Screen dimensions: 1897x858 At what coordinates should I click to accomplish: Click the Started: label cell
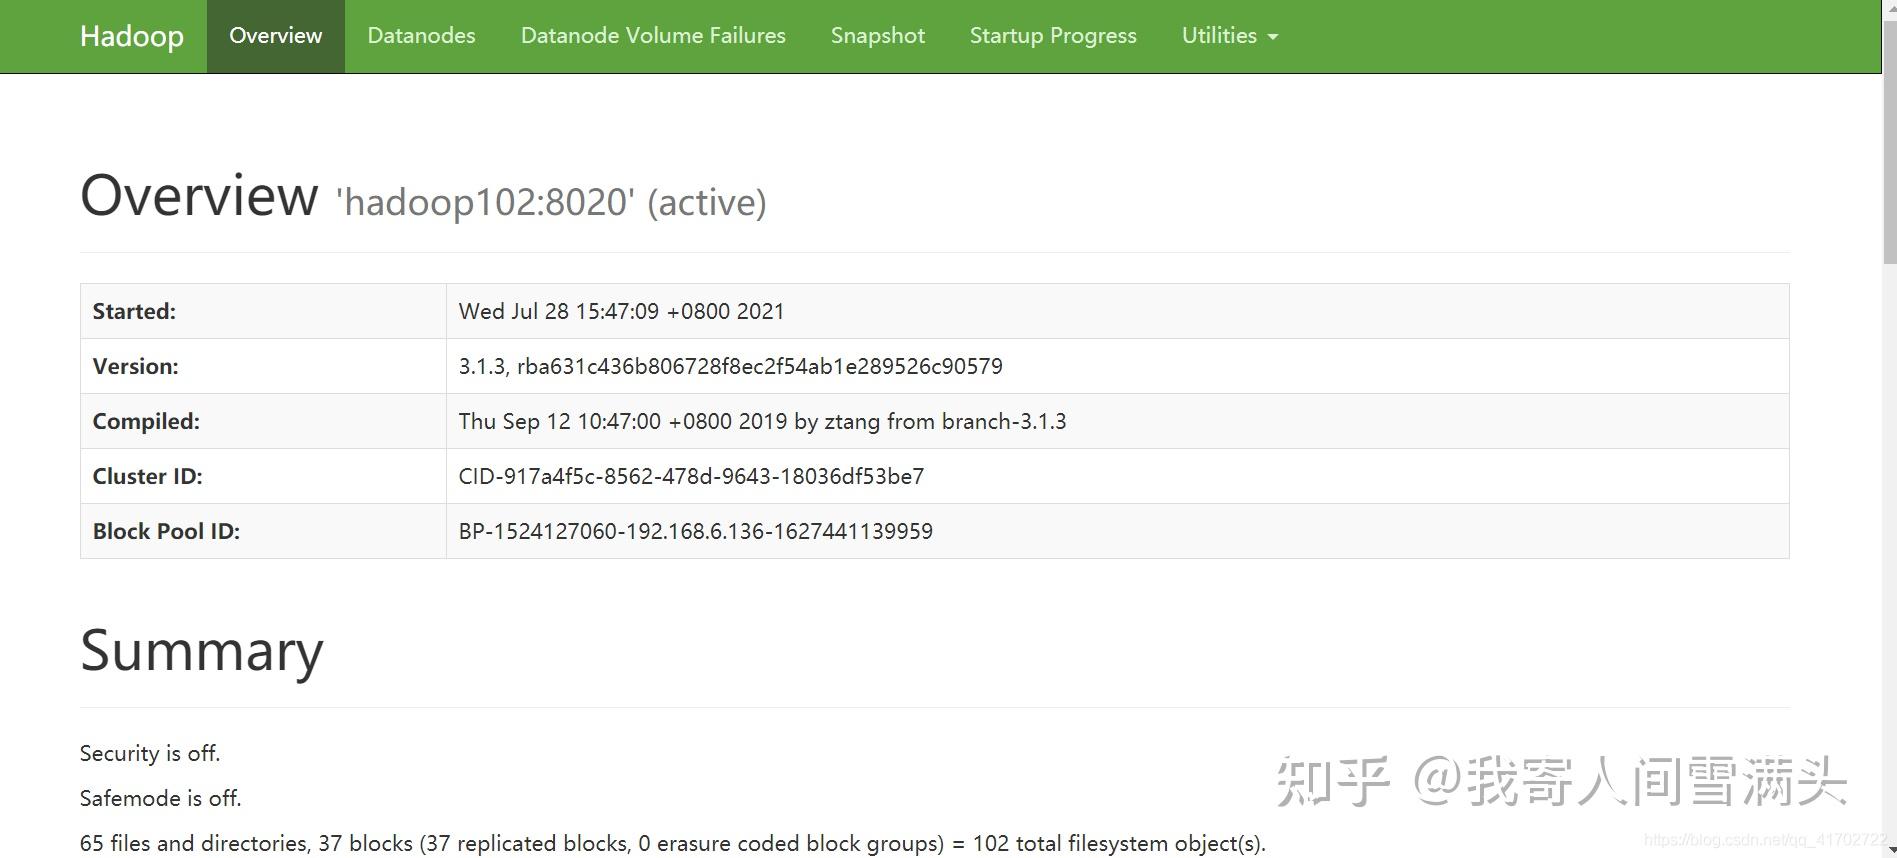(x=263, y=311)
